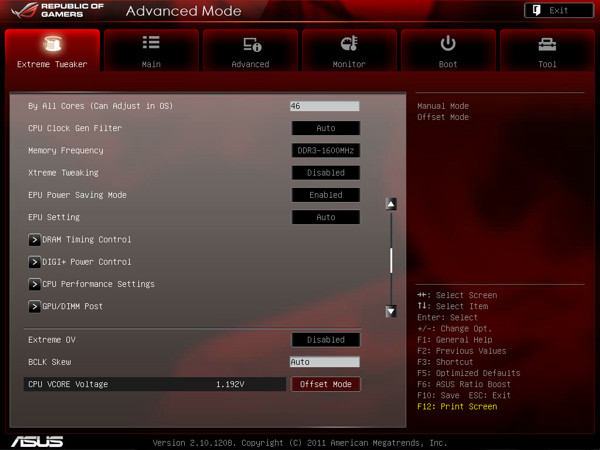The width and height of the screenshot is (600, 450).
Task: Click the F10: Save ESC: Exit hint
Action: pos(464,395)
